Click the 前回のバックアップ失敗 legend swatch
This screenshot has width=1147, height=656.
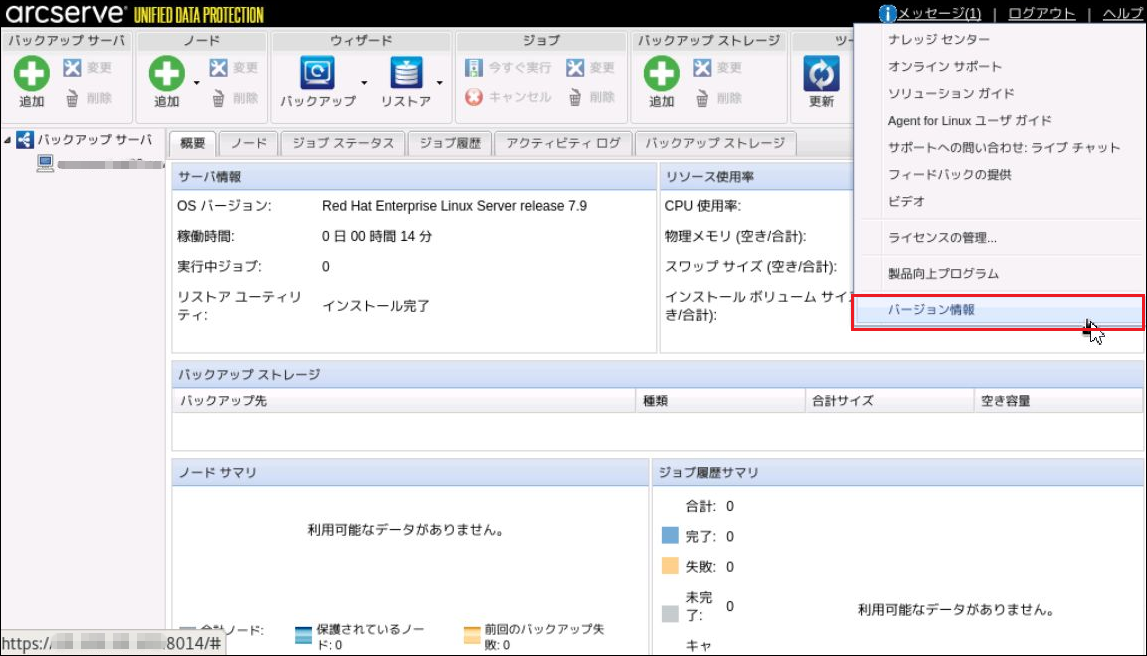coord(472,635)
